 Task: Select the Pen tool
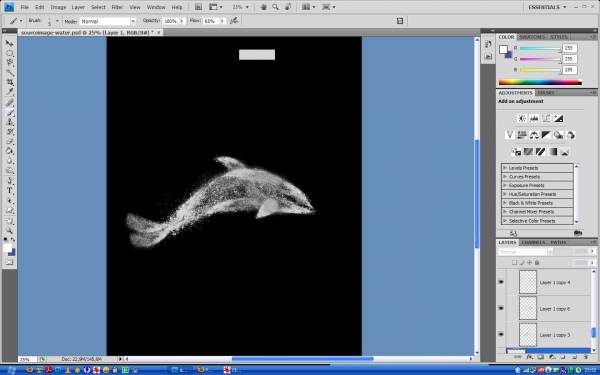tap(9, 181)
